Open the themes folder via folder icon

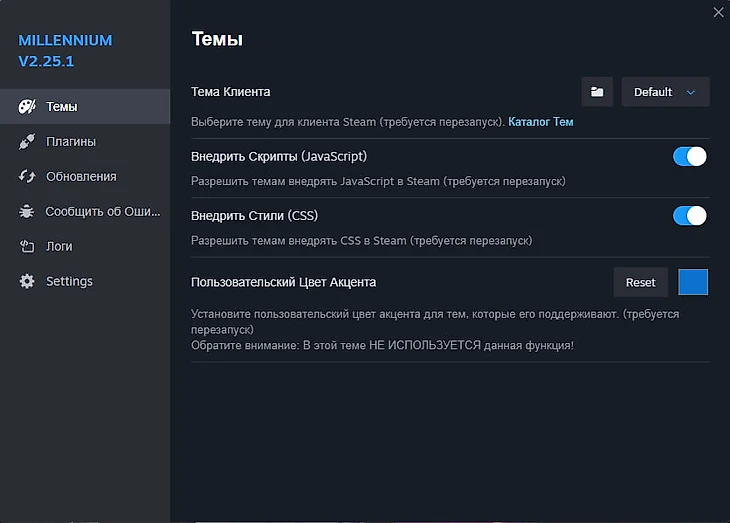point(597,92)
